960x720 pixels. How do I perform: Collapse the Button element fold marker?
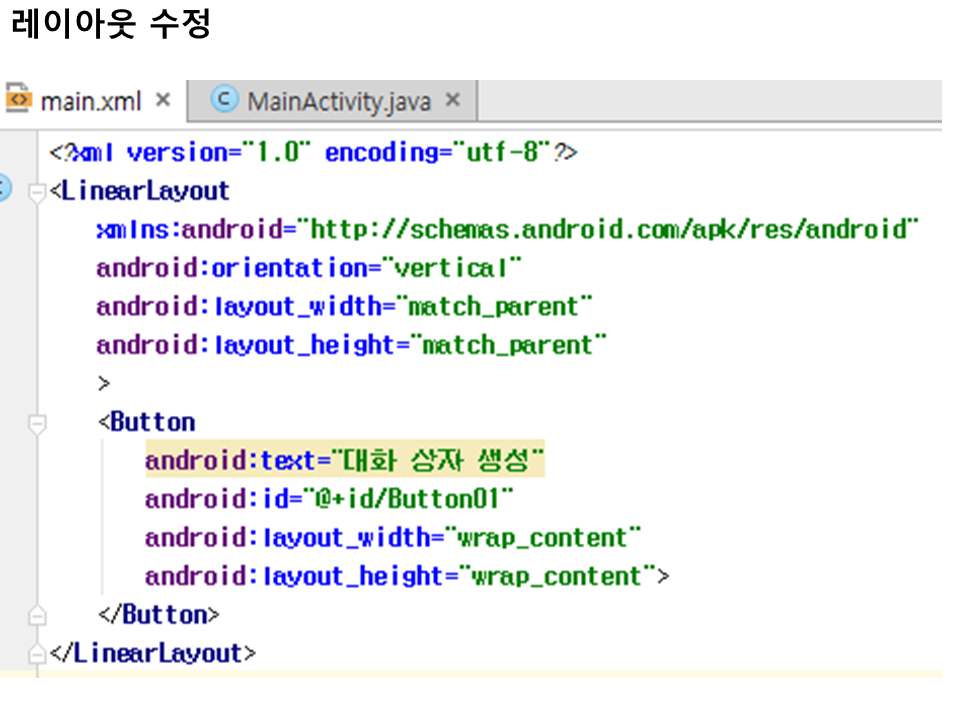pyautogui.click(x=37, y=424)
